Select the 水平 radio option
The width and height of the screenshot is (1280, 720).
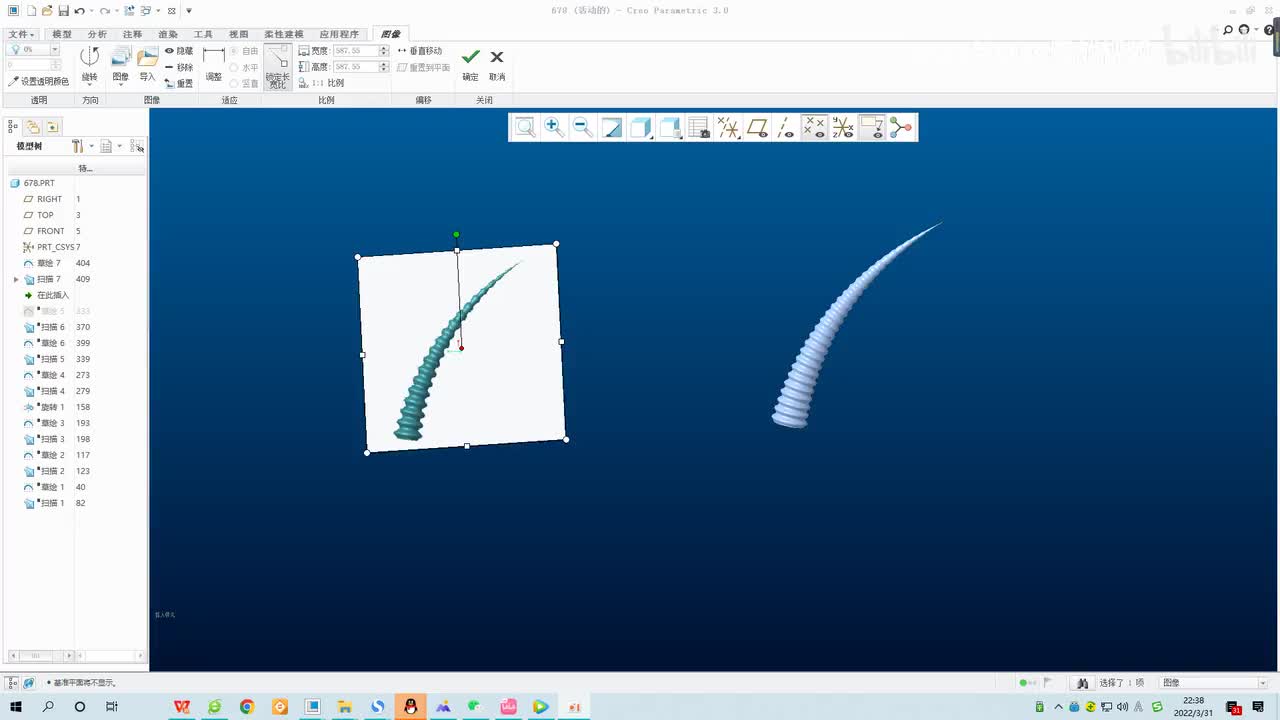[245, 67]
